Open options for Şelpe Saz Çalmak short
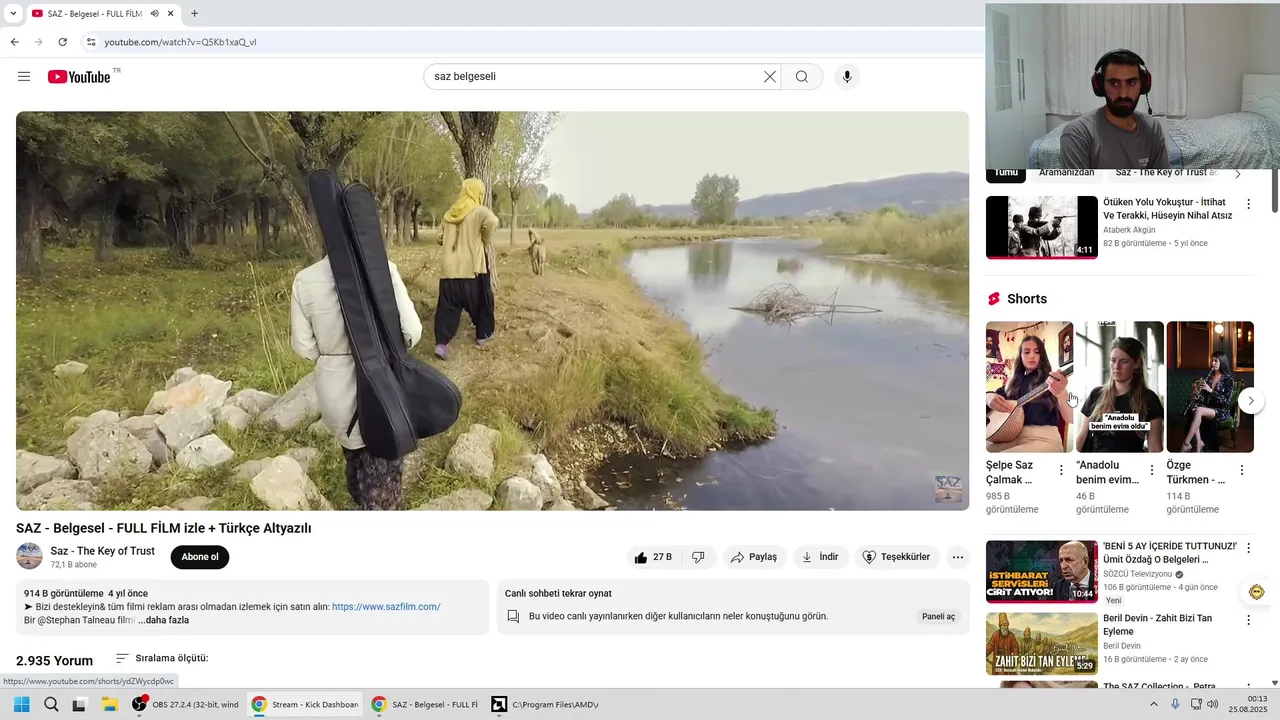The width and height of the screenshot is (1280, 720). click(1061, 470)
